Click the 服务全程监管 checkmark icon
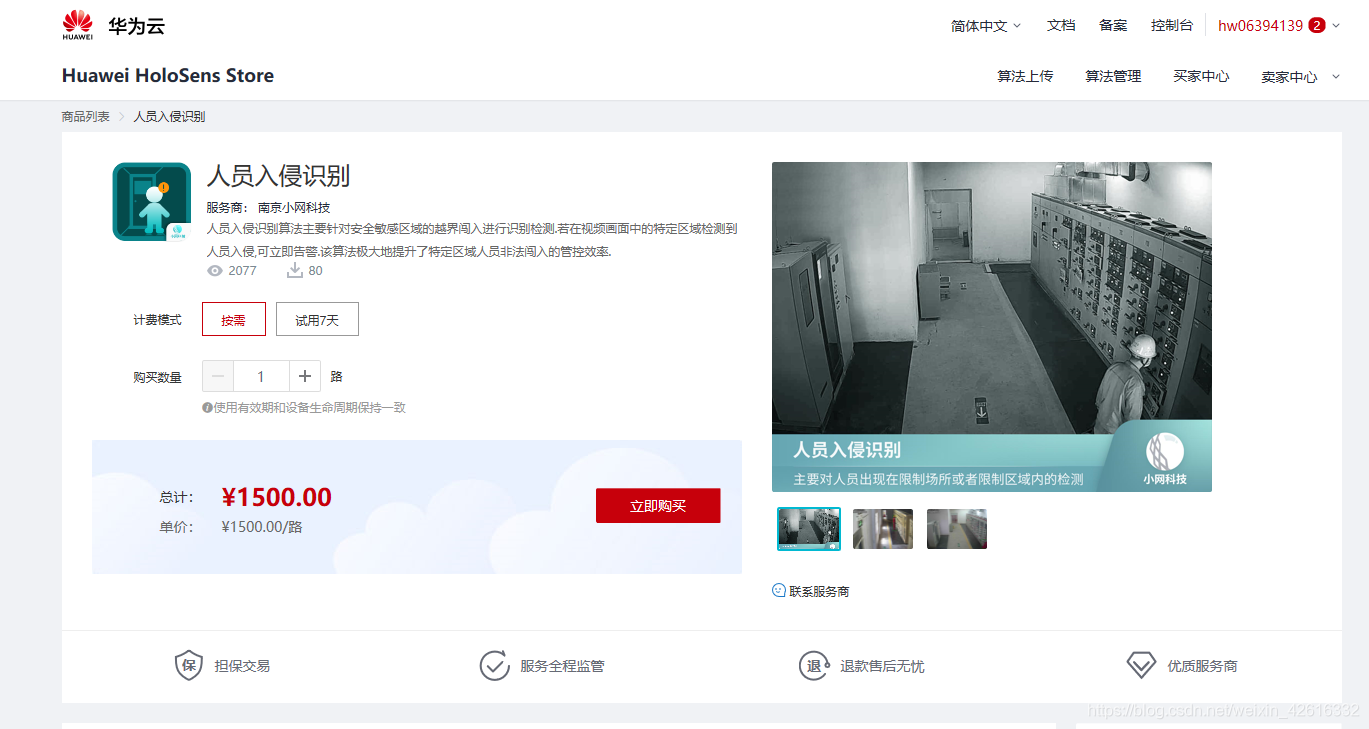Image resolution: width=1369 pixels, height=729 pixels. pyautogui.click(x=494, y=665)
